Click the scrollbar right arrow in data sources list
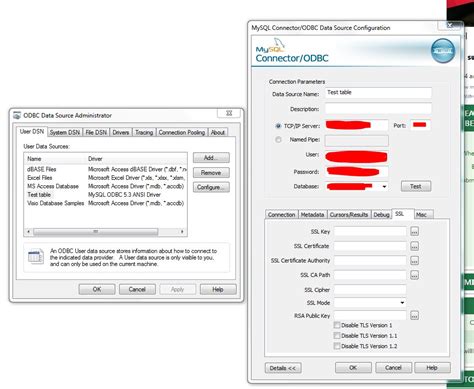This screenshot has height=389, width=474. click(182, 231)
